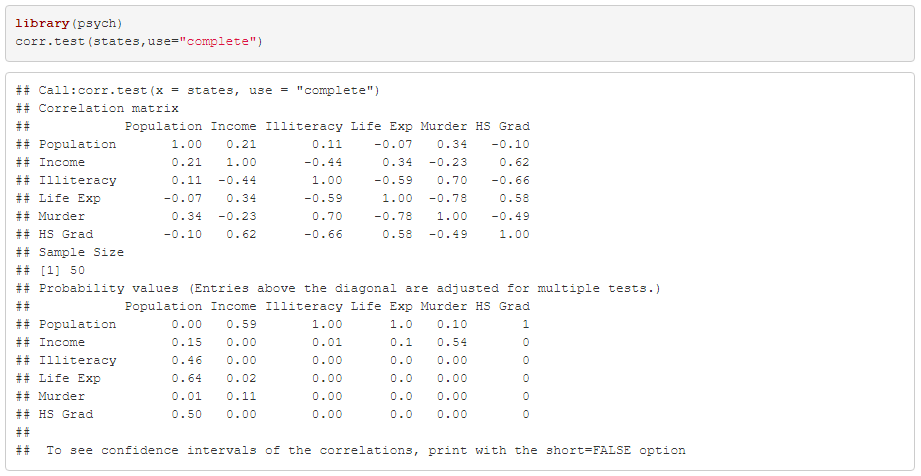This screenshot has width=921, height=476.
Task: Click the 0.70 Murder-Illiteracy correlation value
Action: coord(327,216)
